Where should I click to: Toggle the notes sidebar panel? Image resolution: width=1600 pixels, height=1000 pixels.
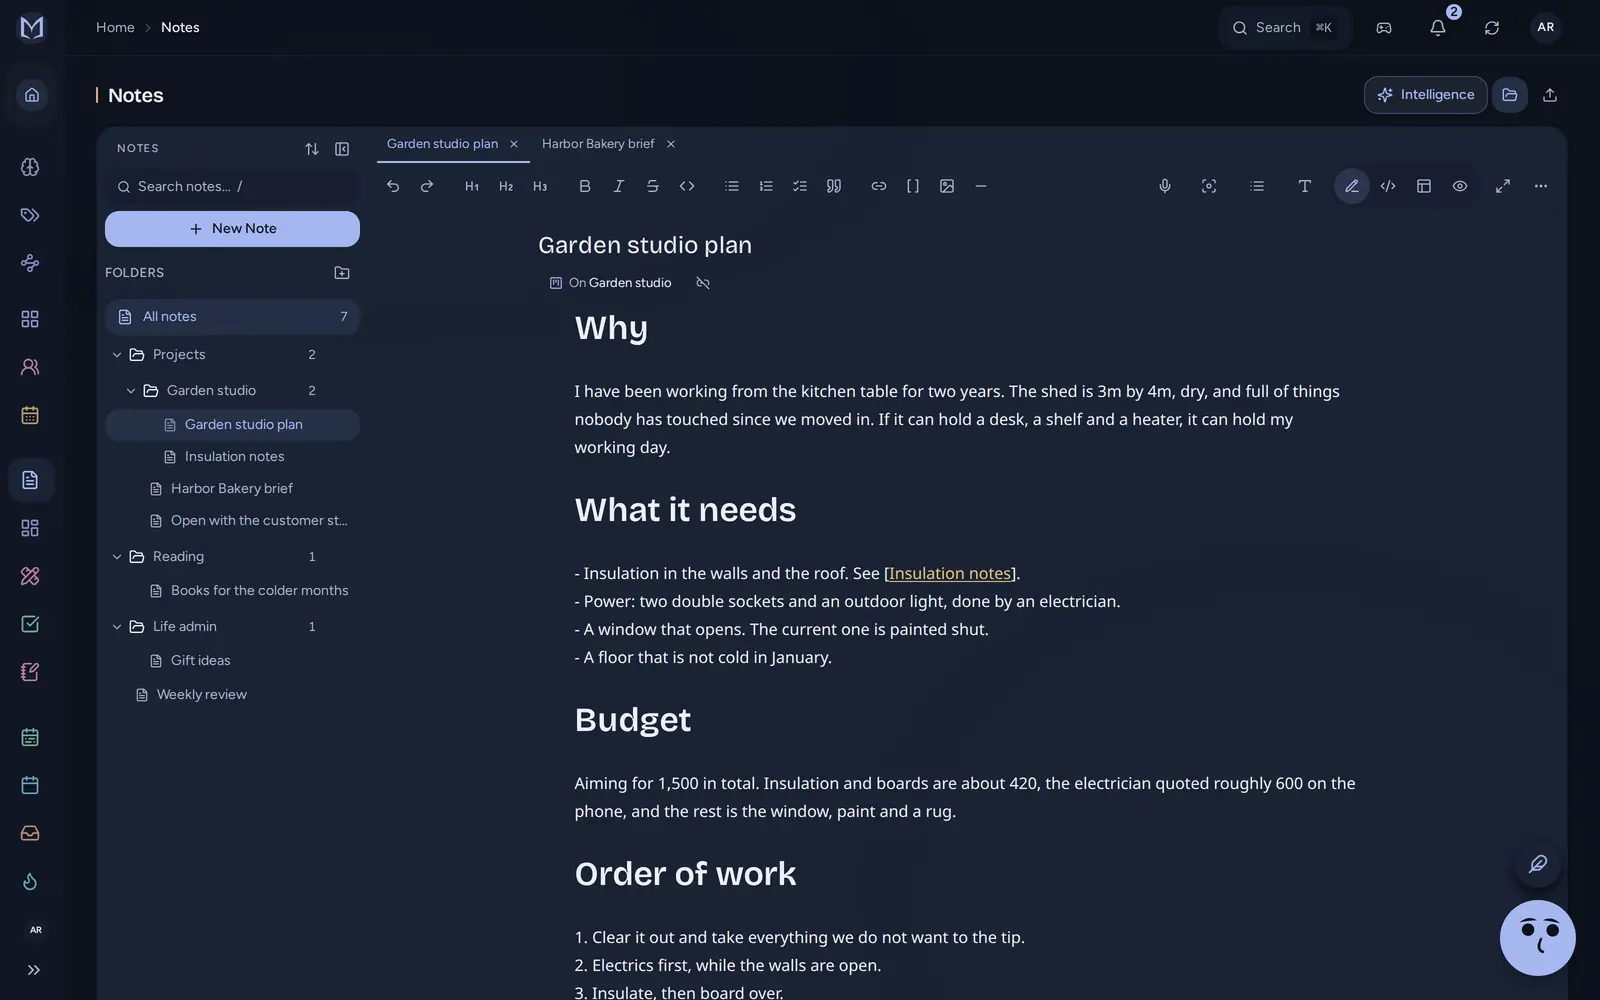(x=342, y=149)
